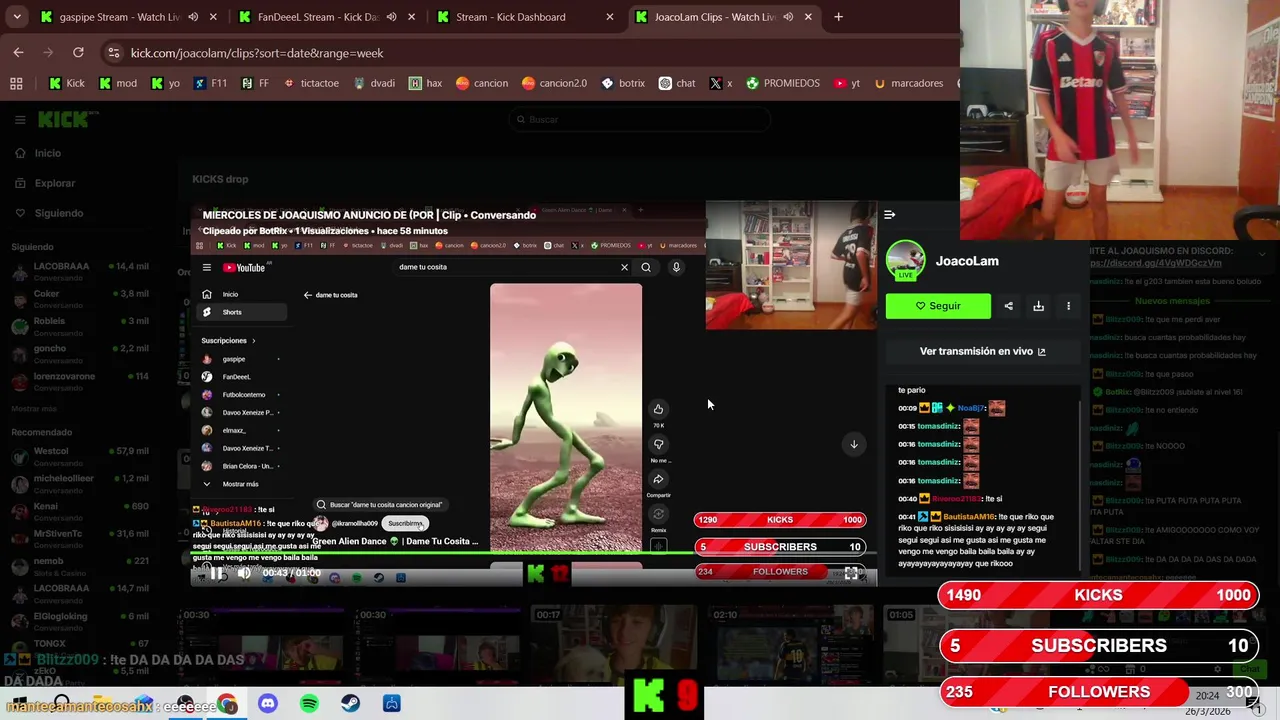Close the Stream - Kick Dashboard tab
This screenshot has width=1280, height=720.
click(x=609, y=17)
